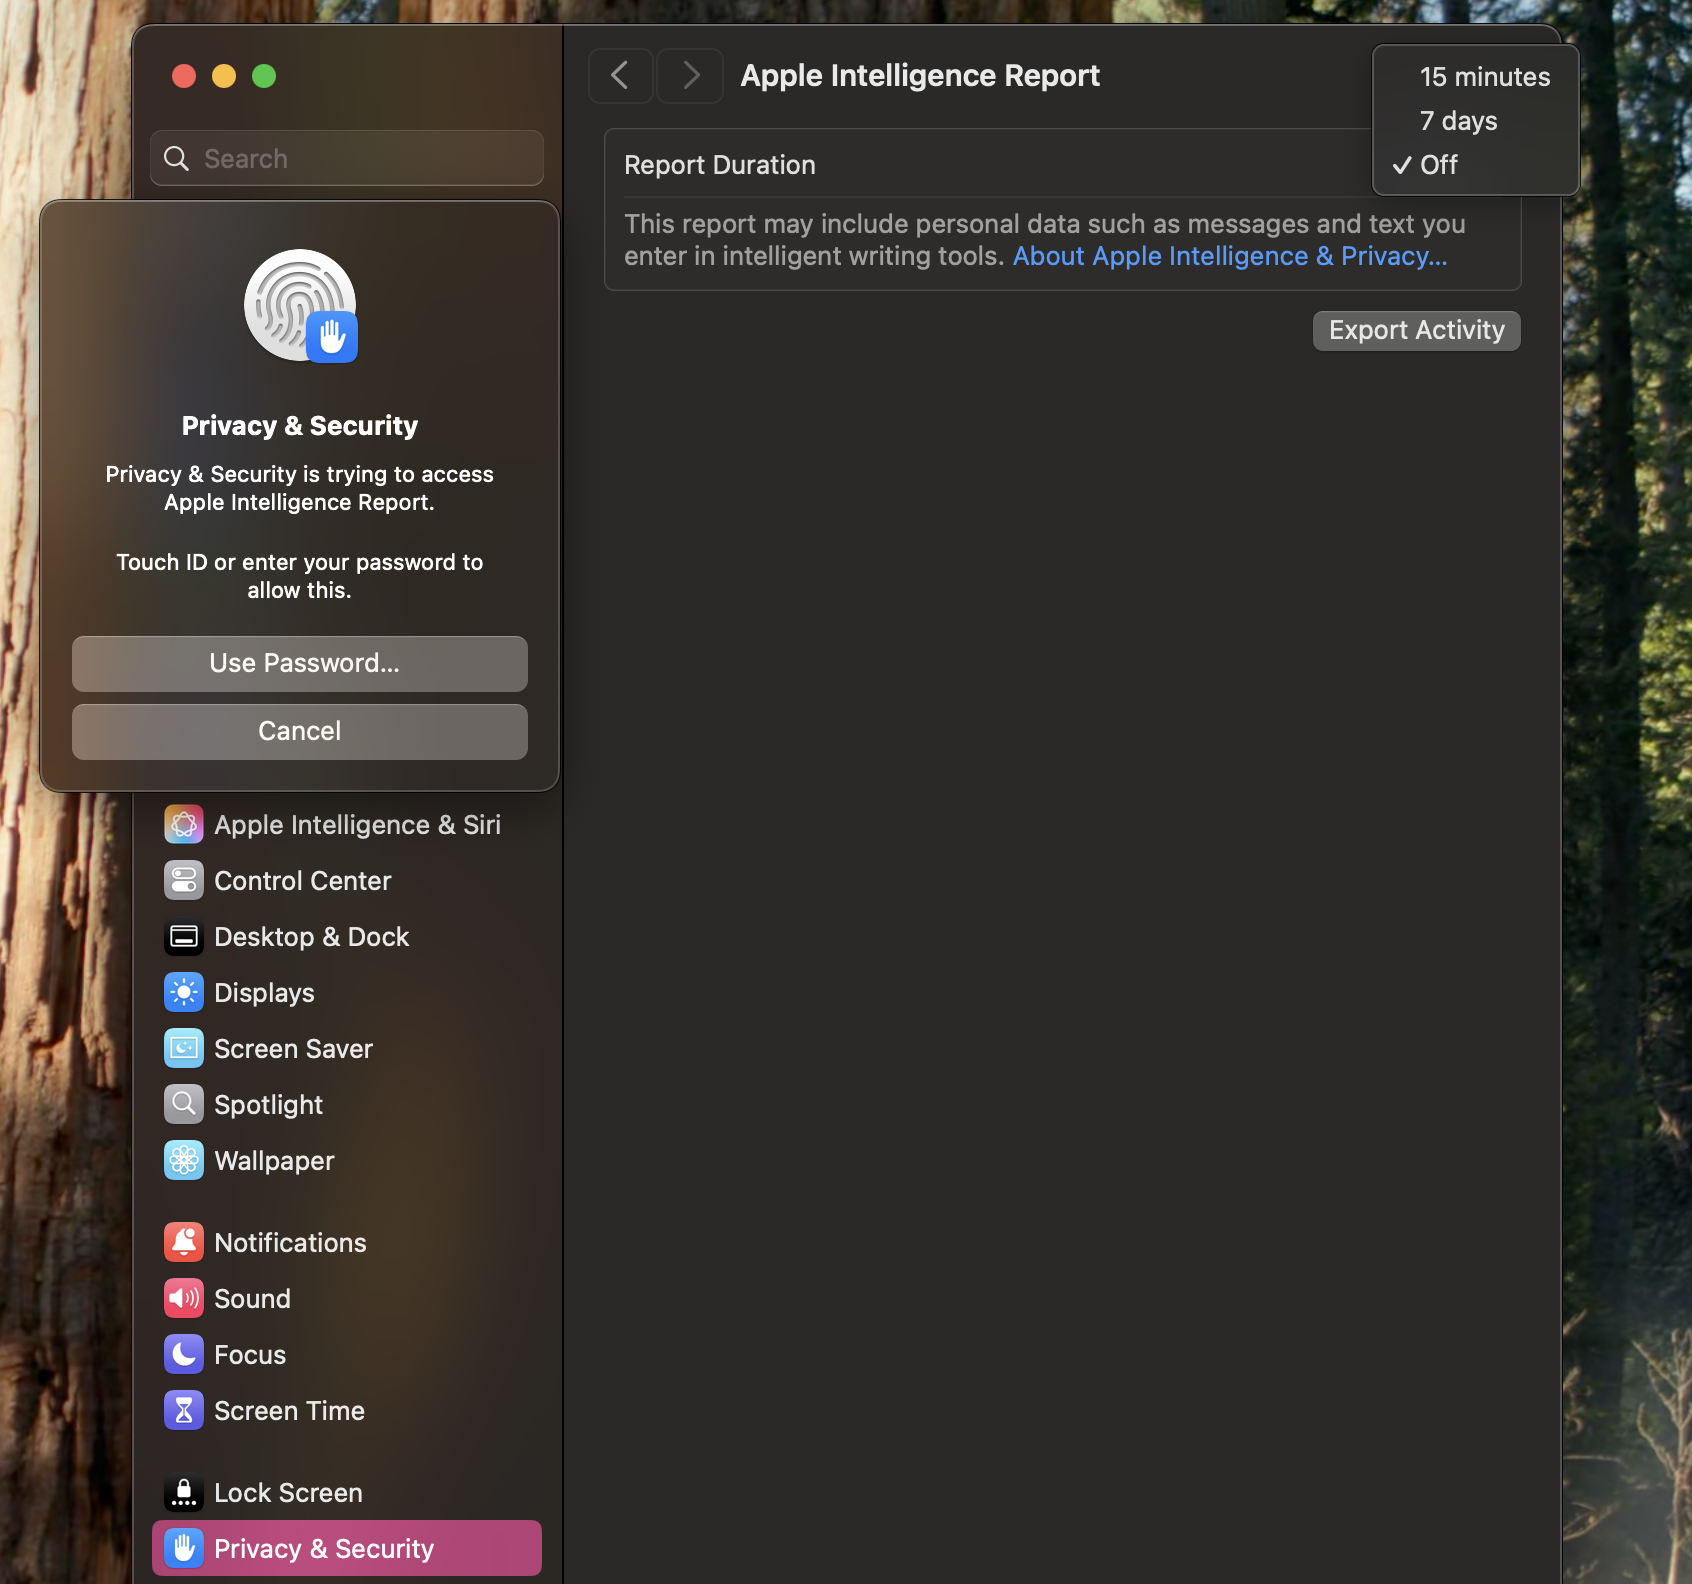Open About Apple Intelligence & Privacy link

pos(1230,257)
